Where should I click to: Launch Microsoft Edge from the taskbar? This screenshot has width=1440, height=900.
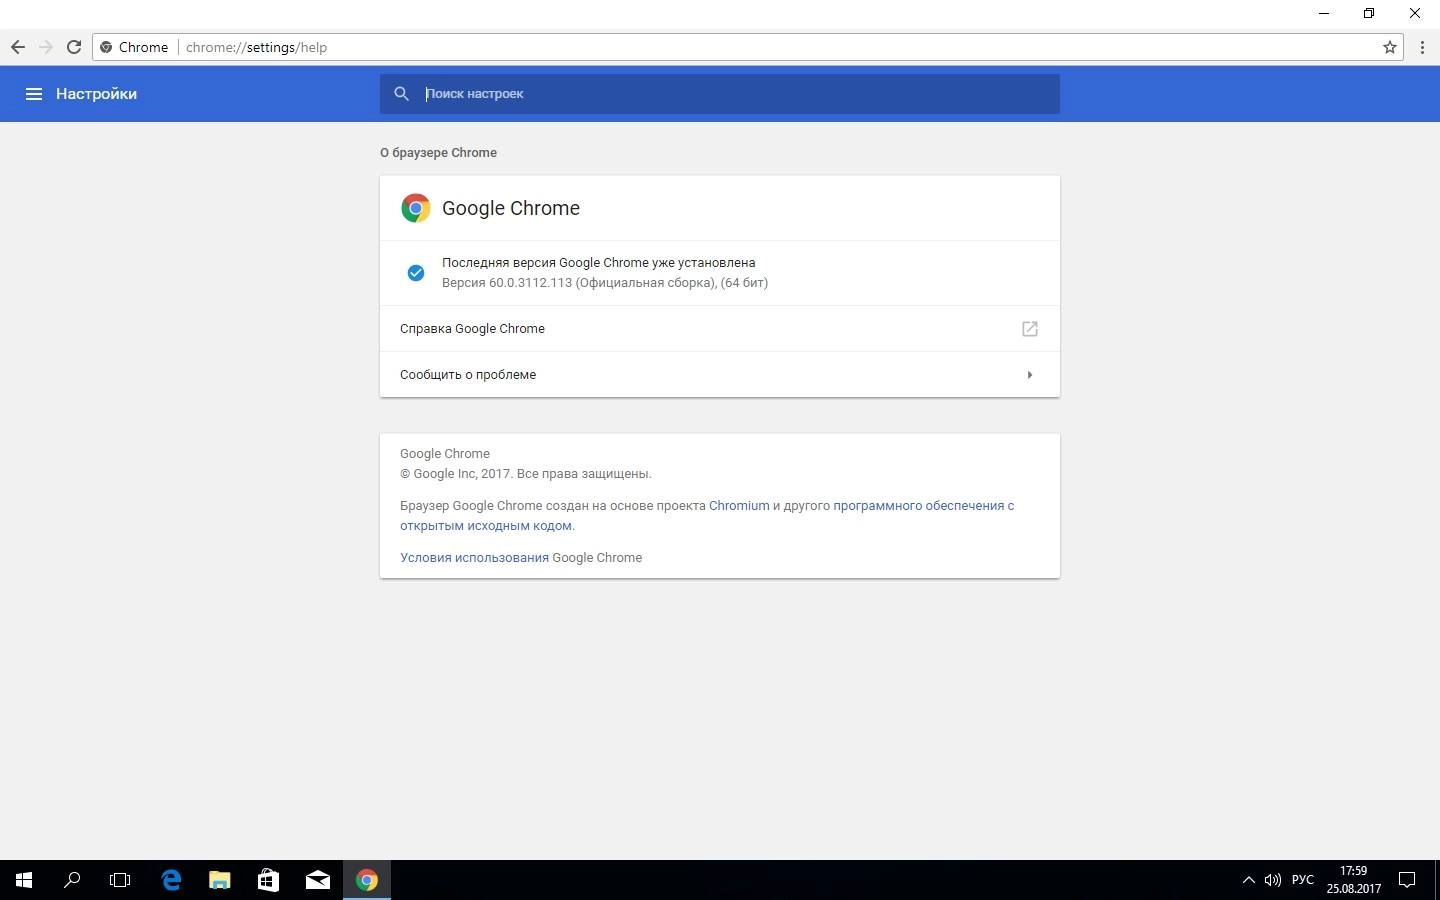coord(171,880)
